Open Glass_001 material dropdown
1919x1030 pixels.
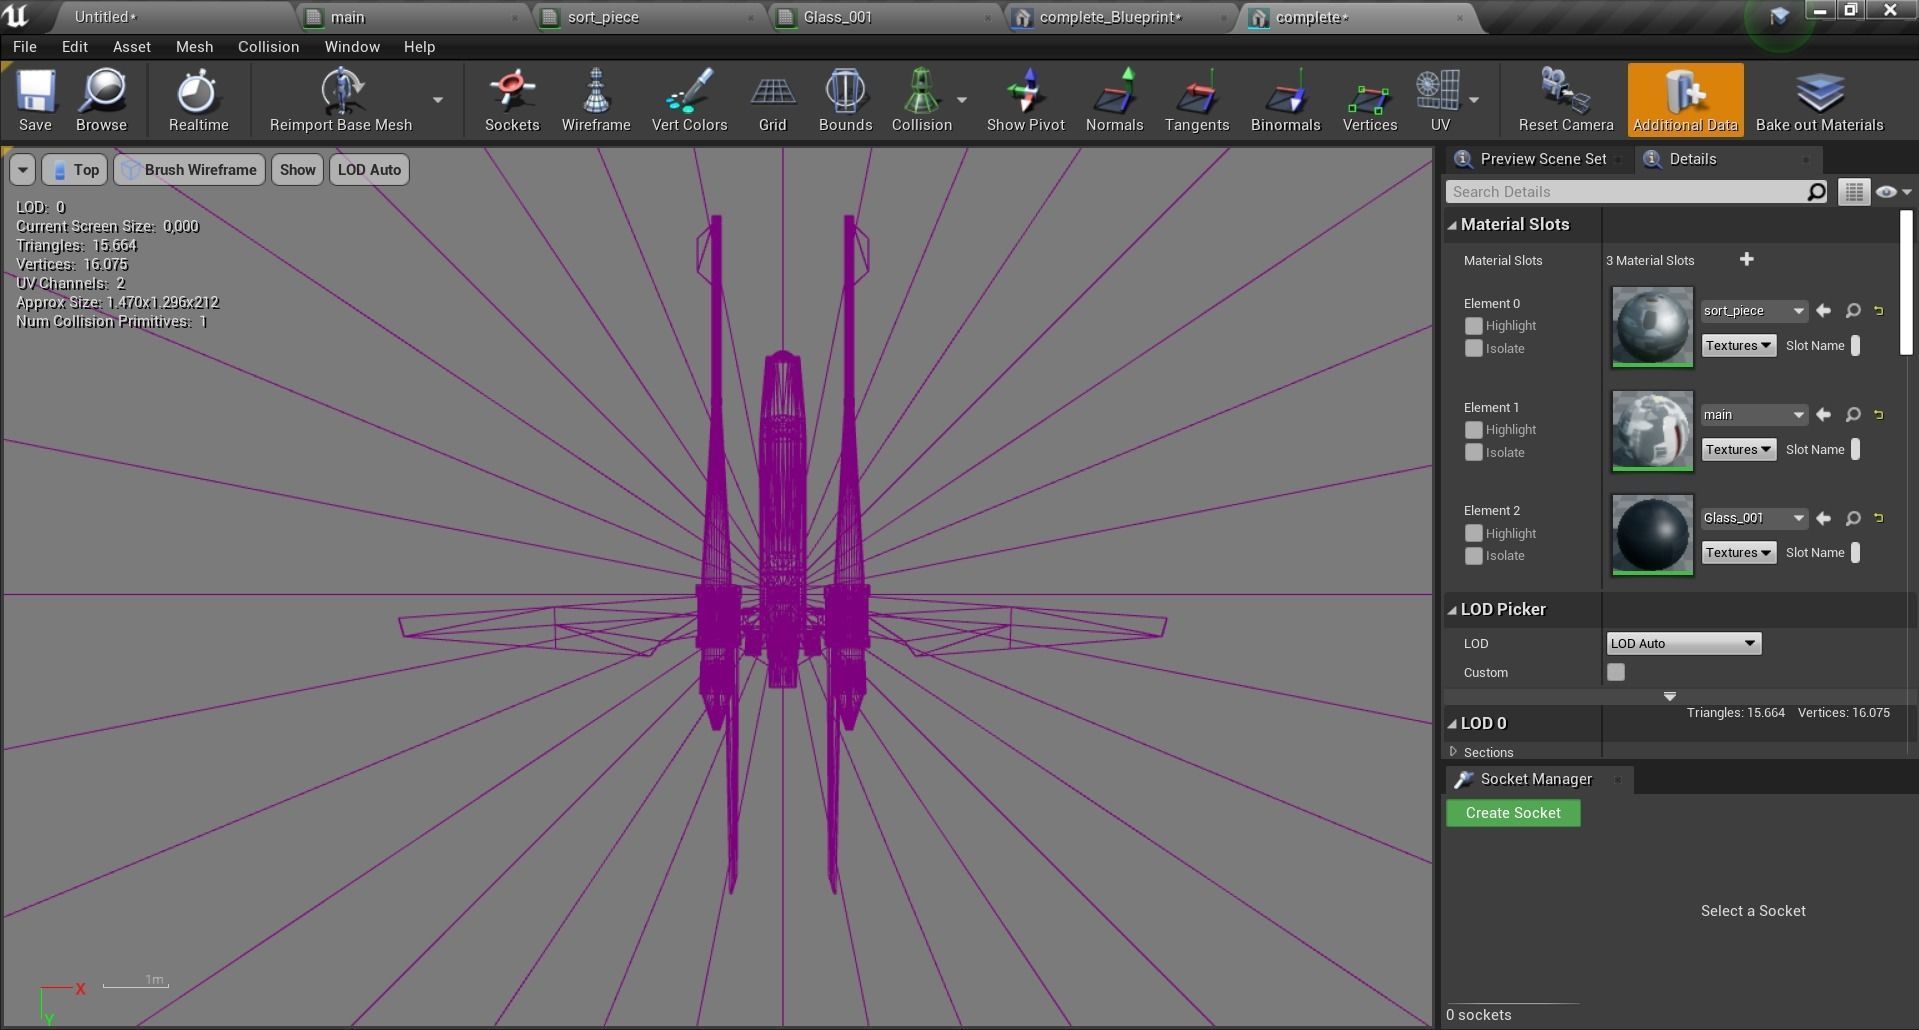(1754, 518)
